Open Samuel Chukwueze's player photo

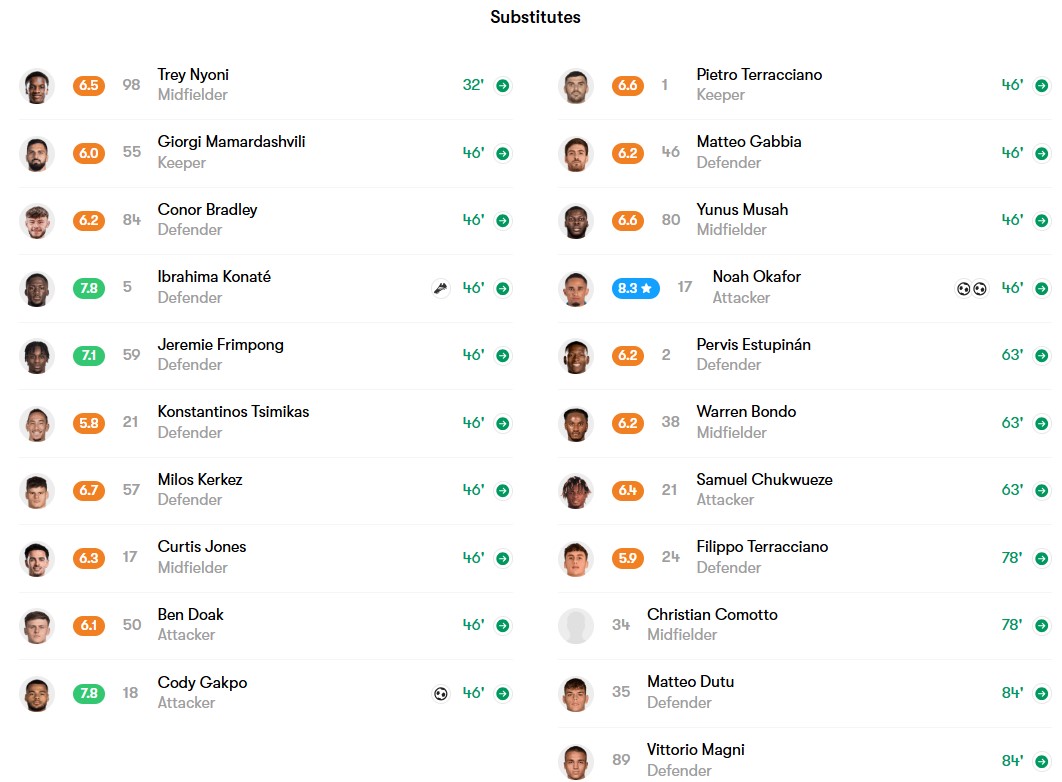576,491
